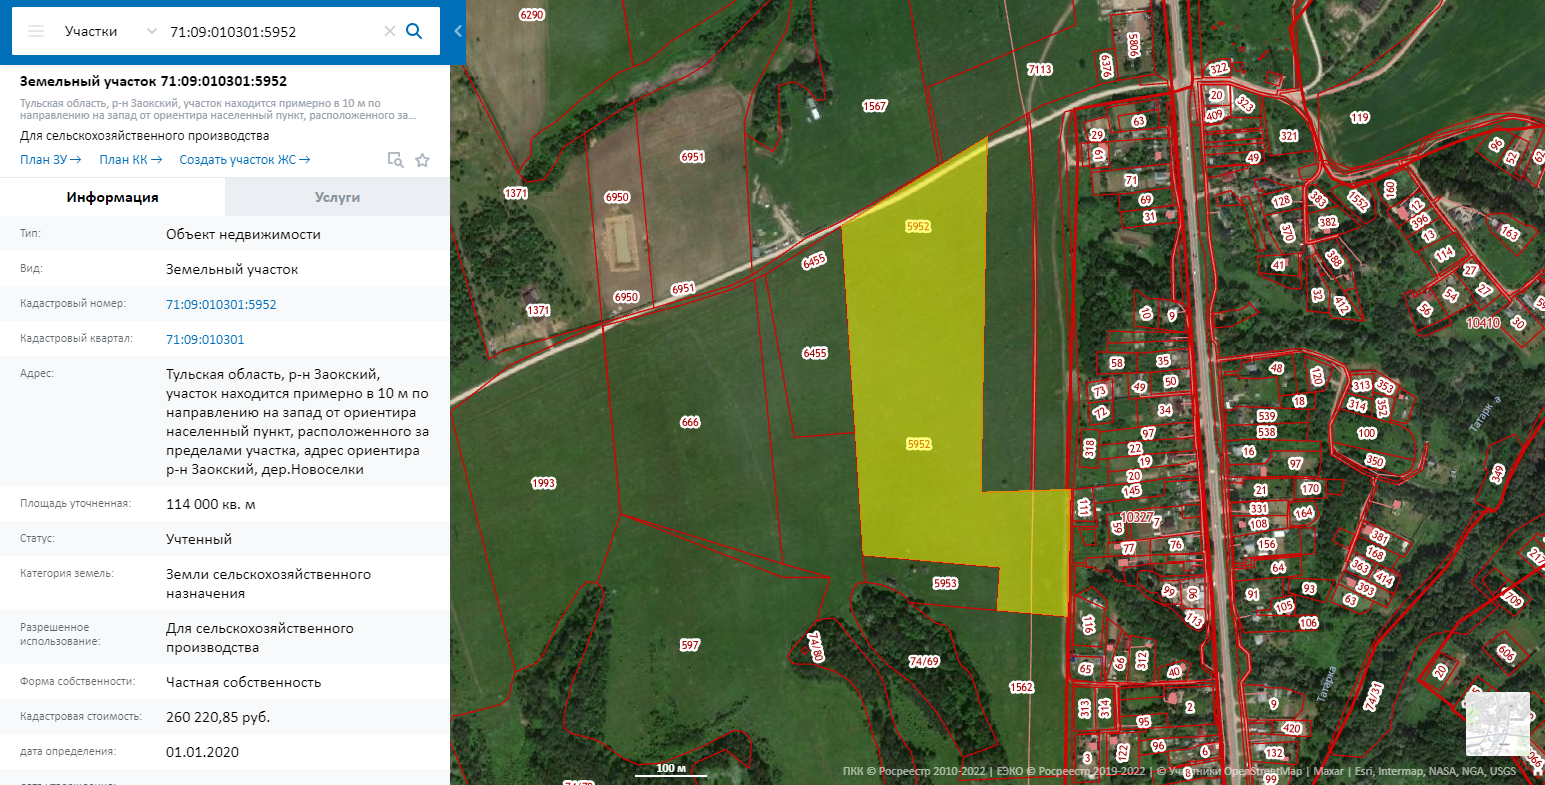Select map parcel labeled 597

(690, 645)
